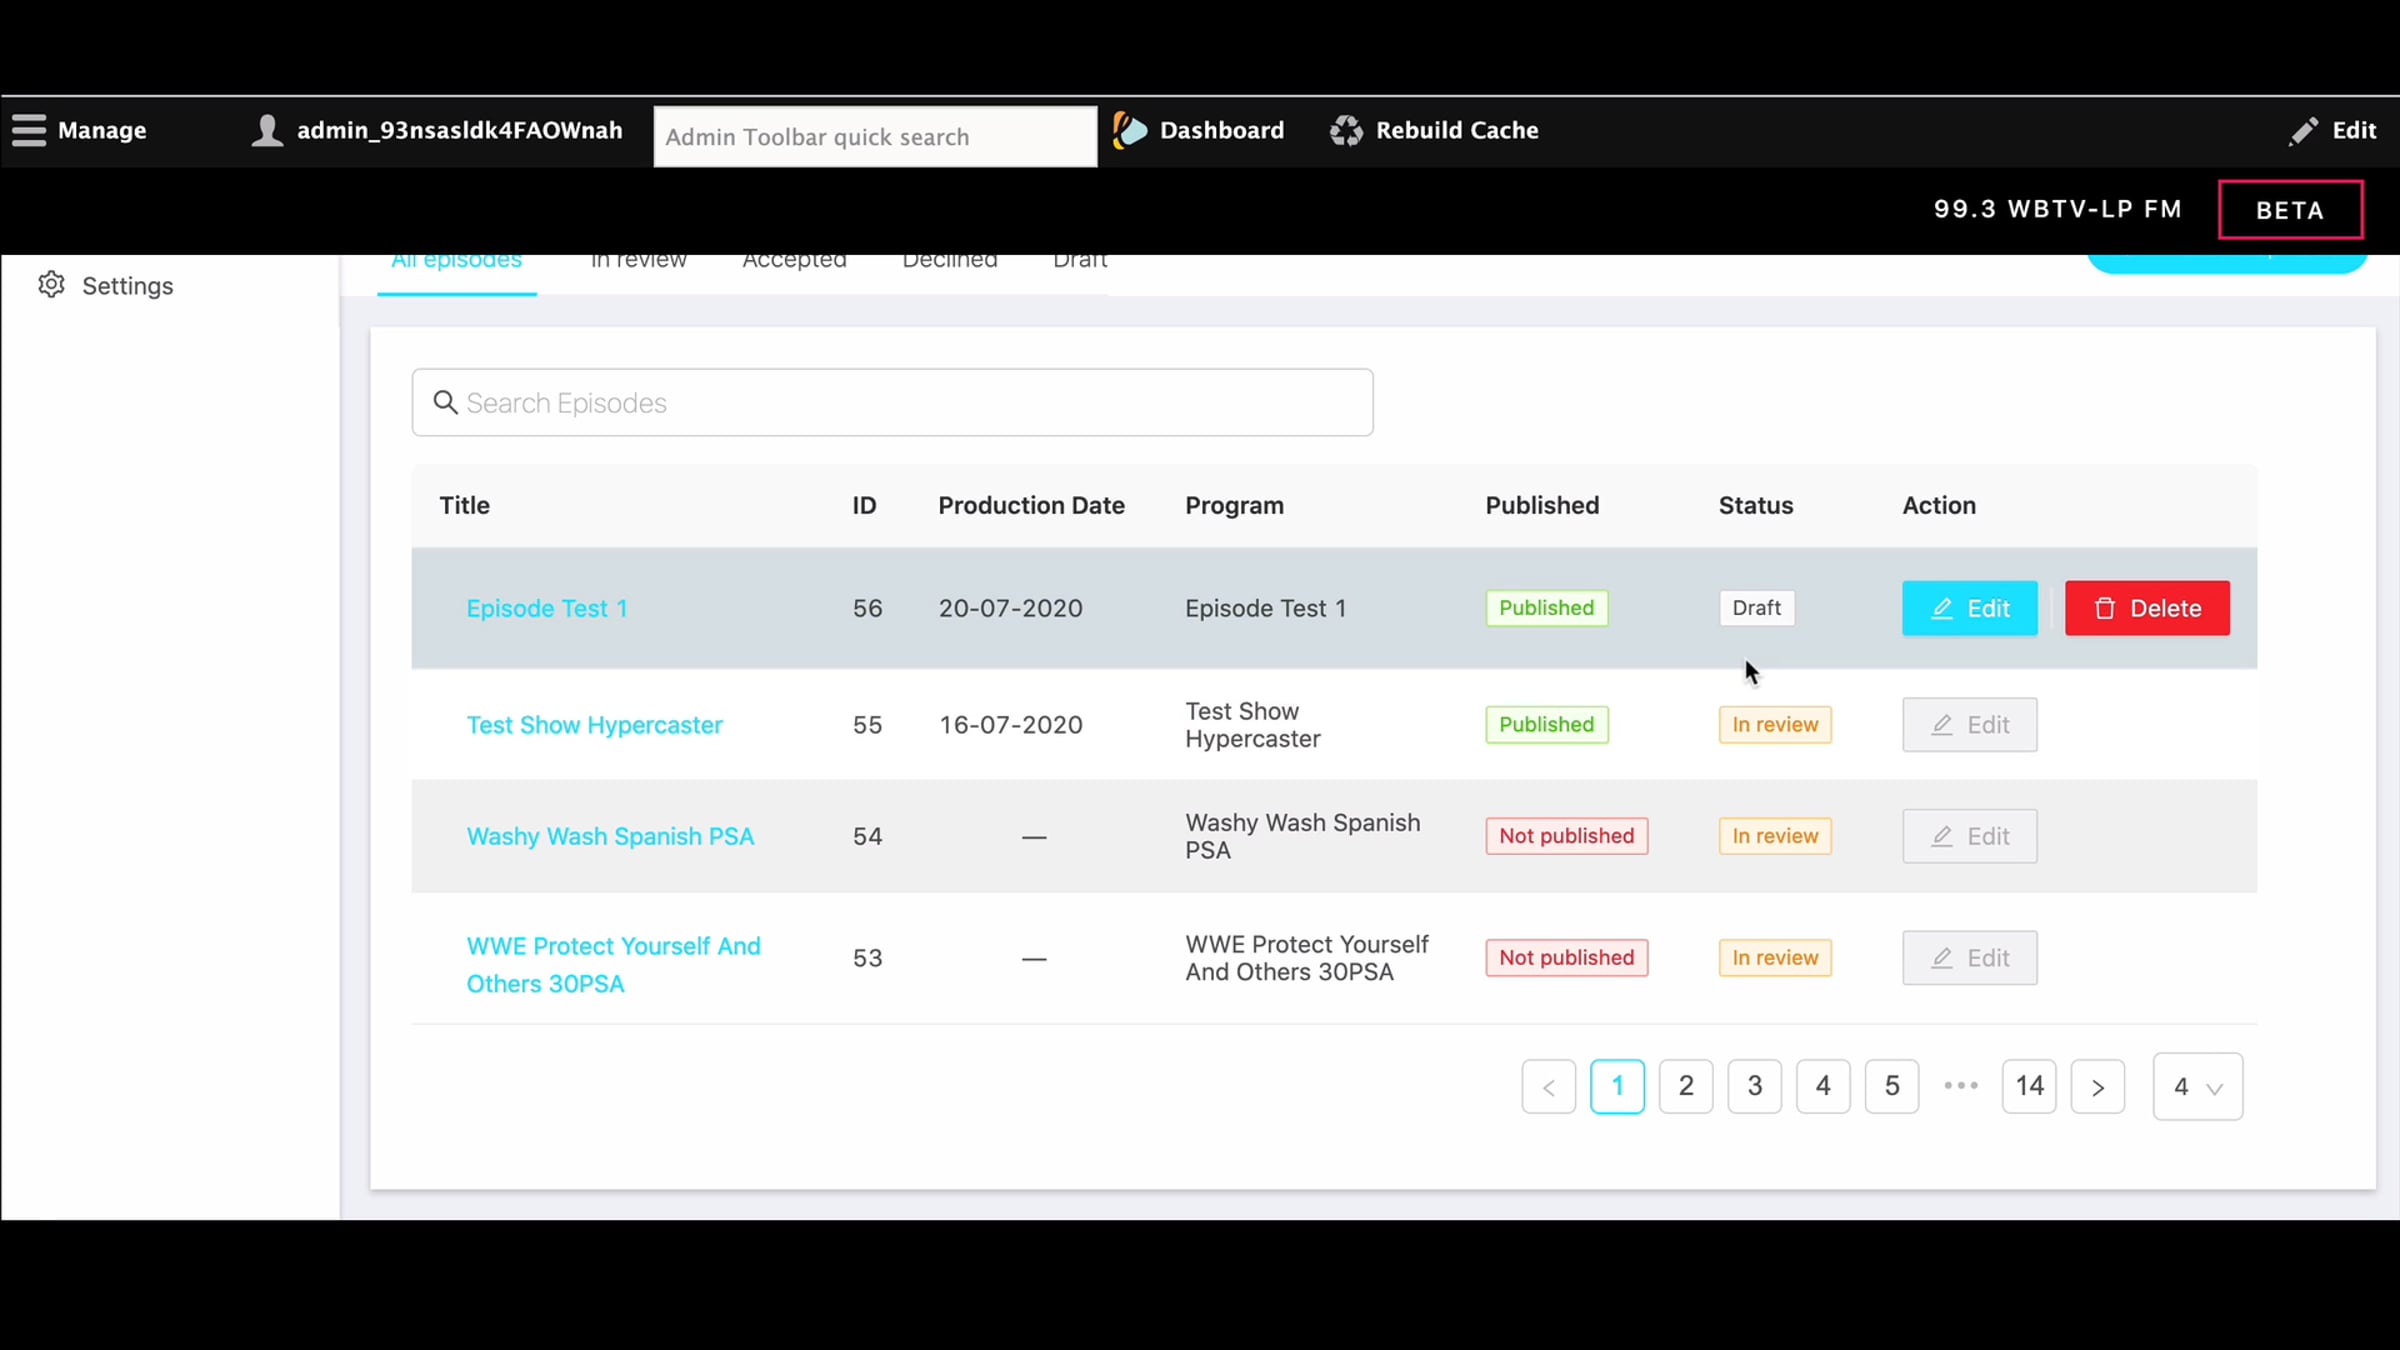Click the pencil Edit icon in toolbar
The image size is (2400, 1350).
click(x=2303, y=130)
